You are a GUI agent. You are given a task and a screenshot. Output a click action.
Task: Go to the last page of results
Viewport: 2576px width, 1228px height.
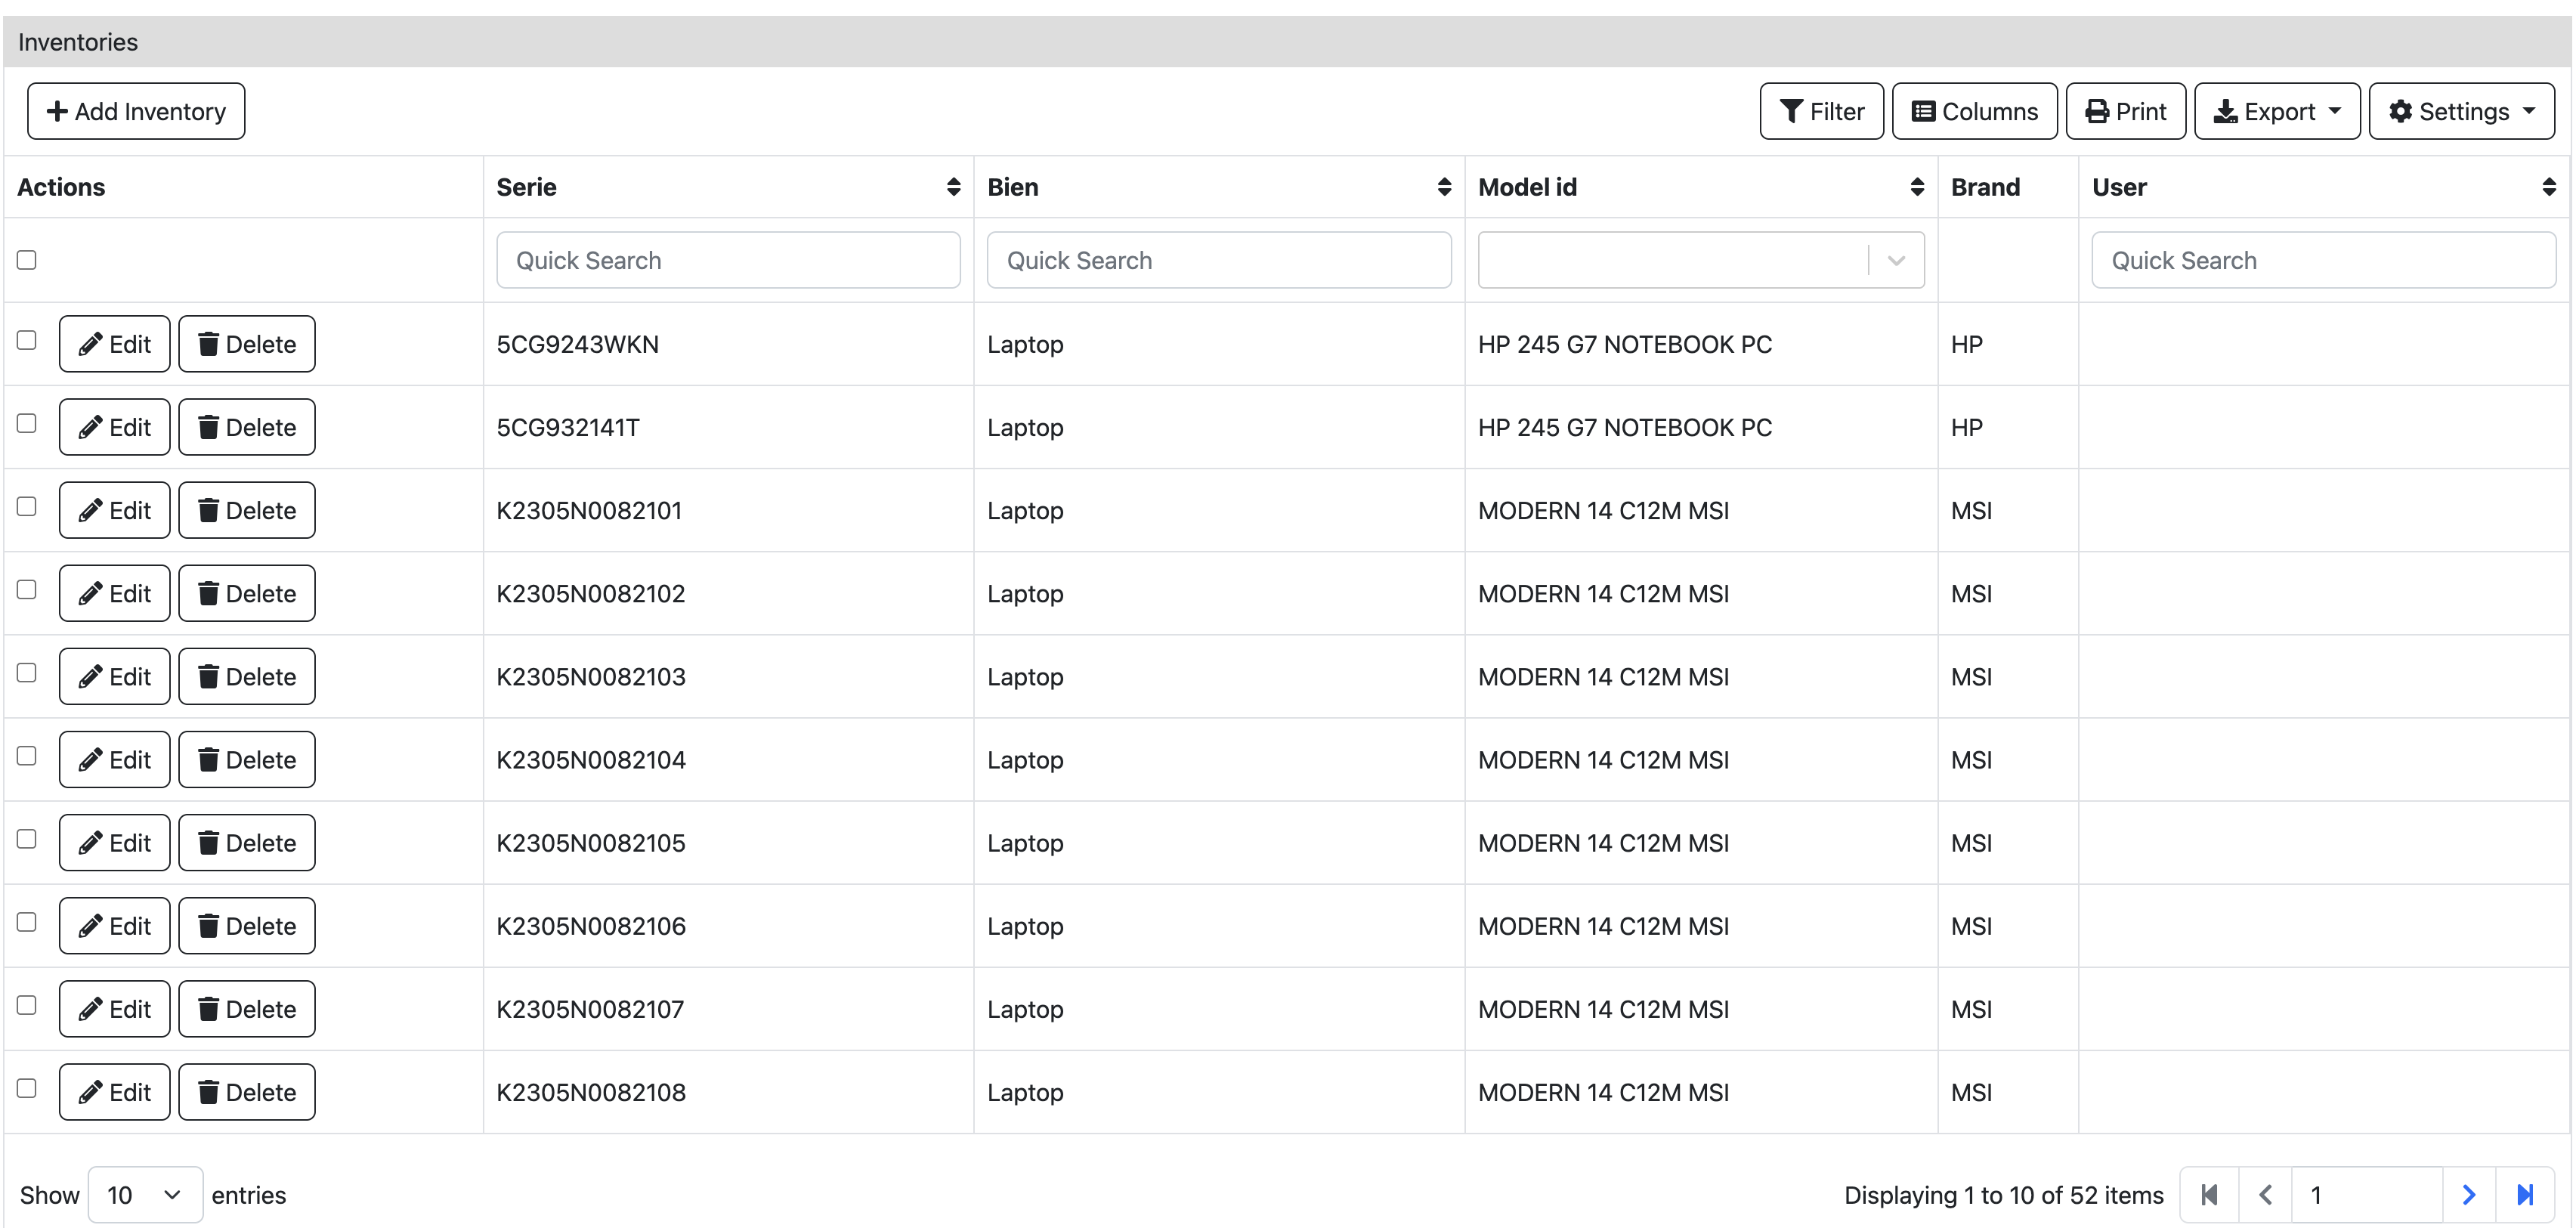[2524, 1194]
